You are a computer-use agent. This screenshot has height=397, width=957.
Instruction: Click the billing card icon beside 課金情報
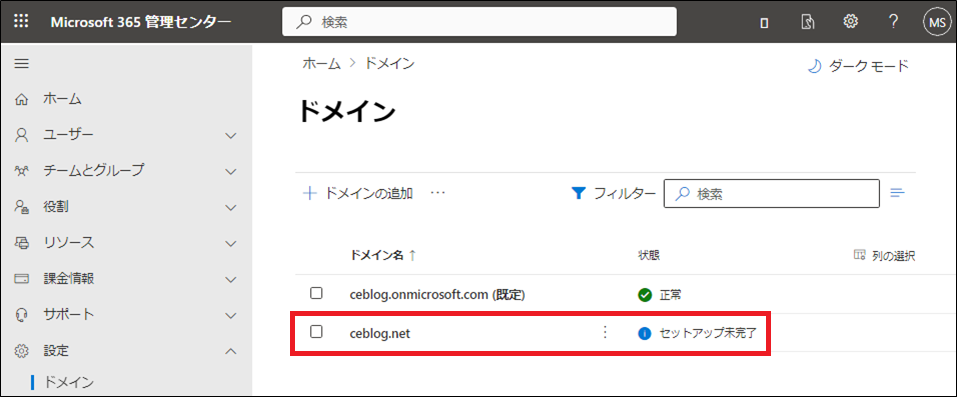click(21, 279)
